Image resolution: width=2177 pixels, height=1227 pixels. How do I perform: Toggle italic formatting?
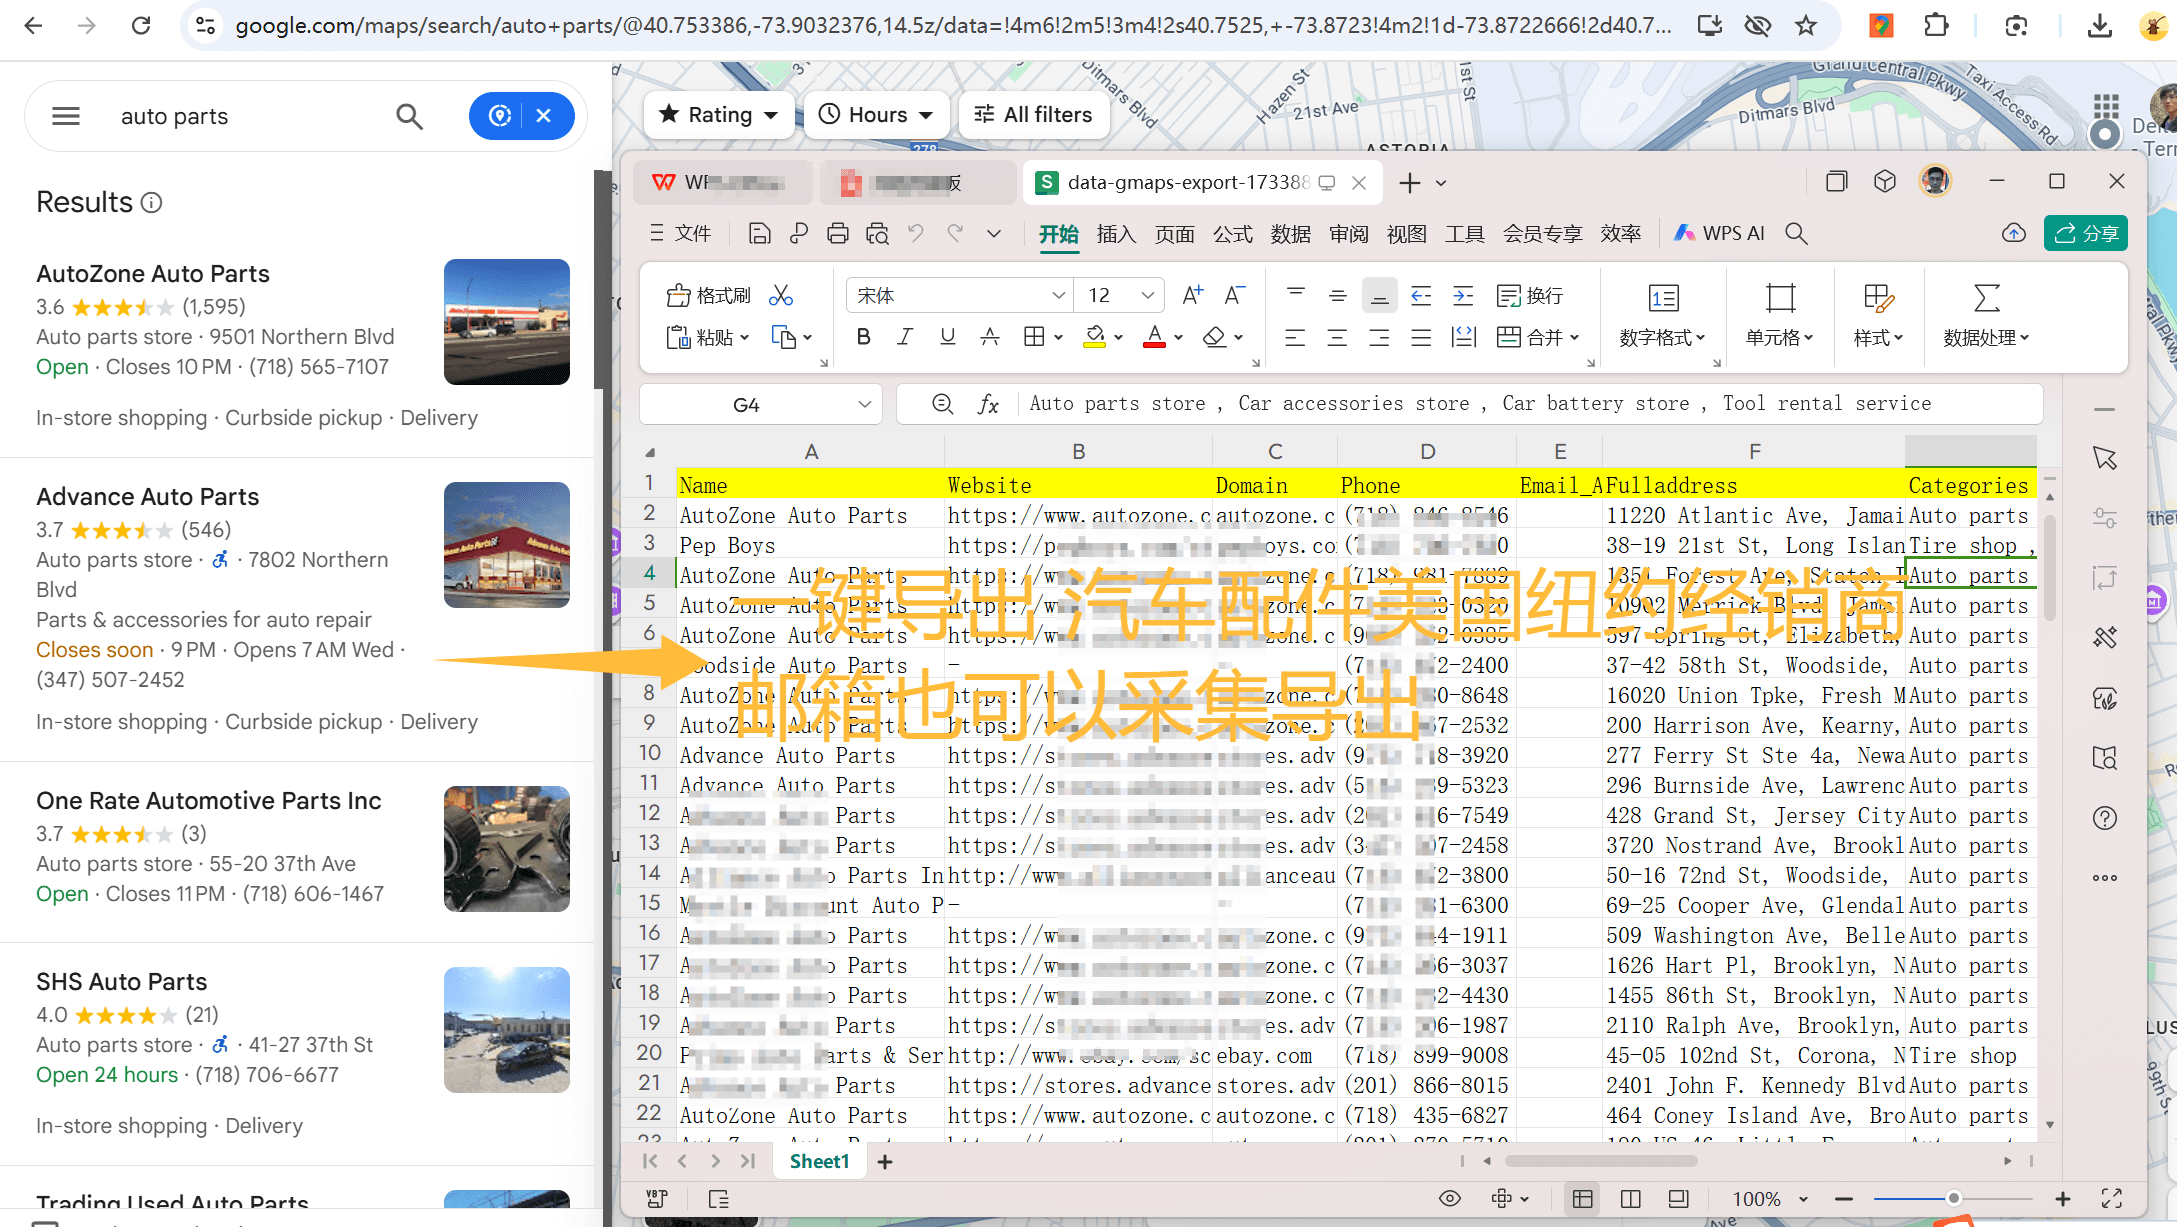pos(905,337)
